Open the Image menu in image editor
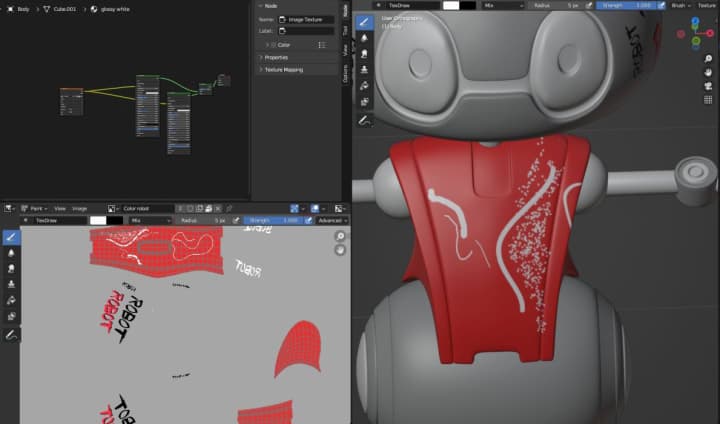Image resolution: width=720 pixels, height=424 pixels. (x=79, y=208)
